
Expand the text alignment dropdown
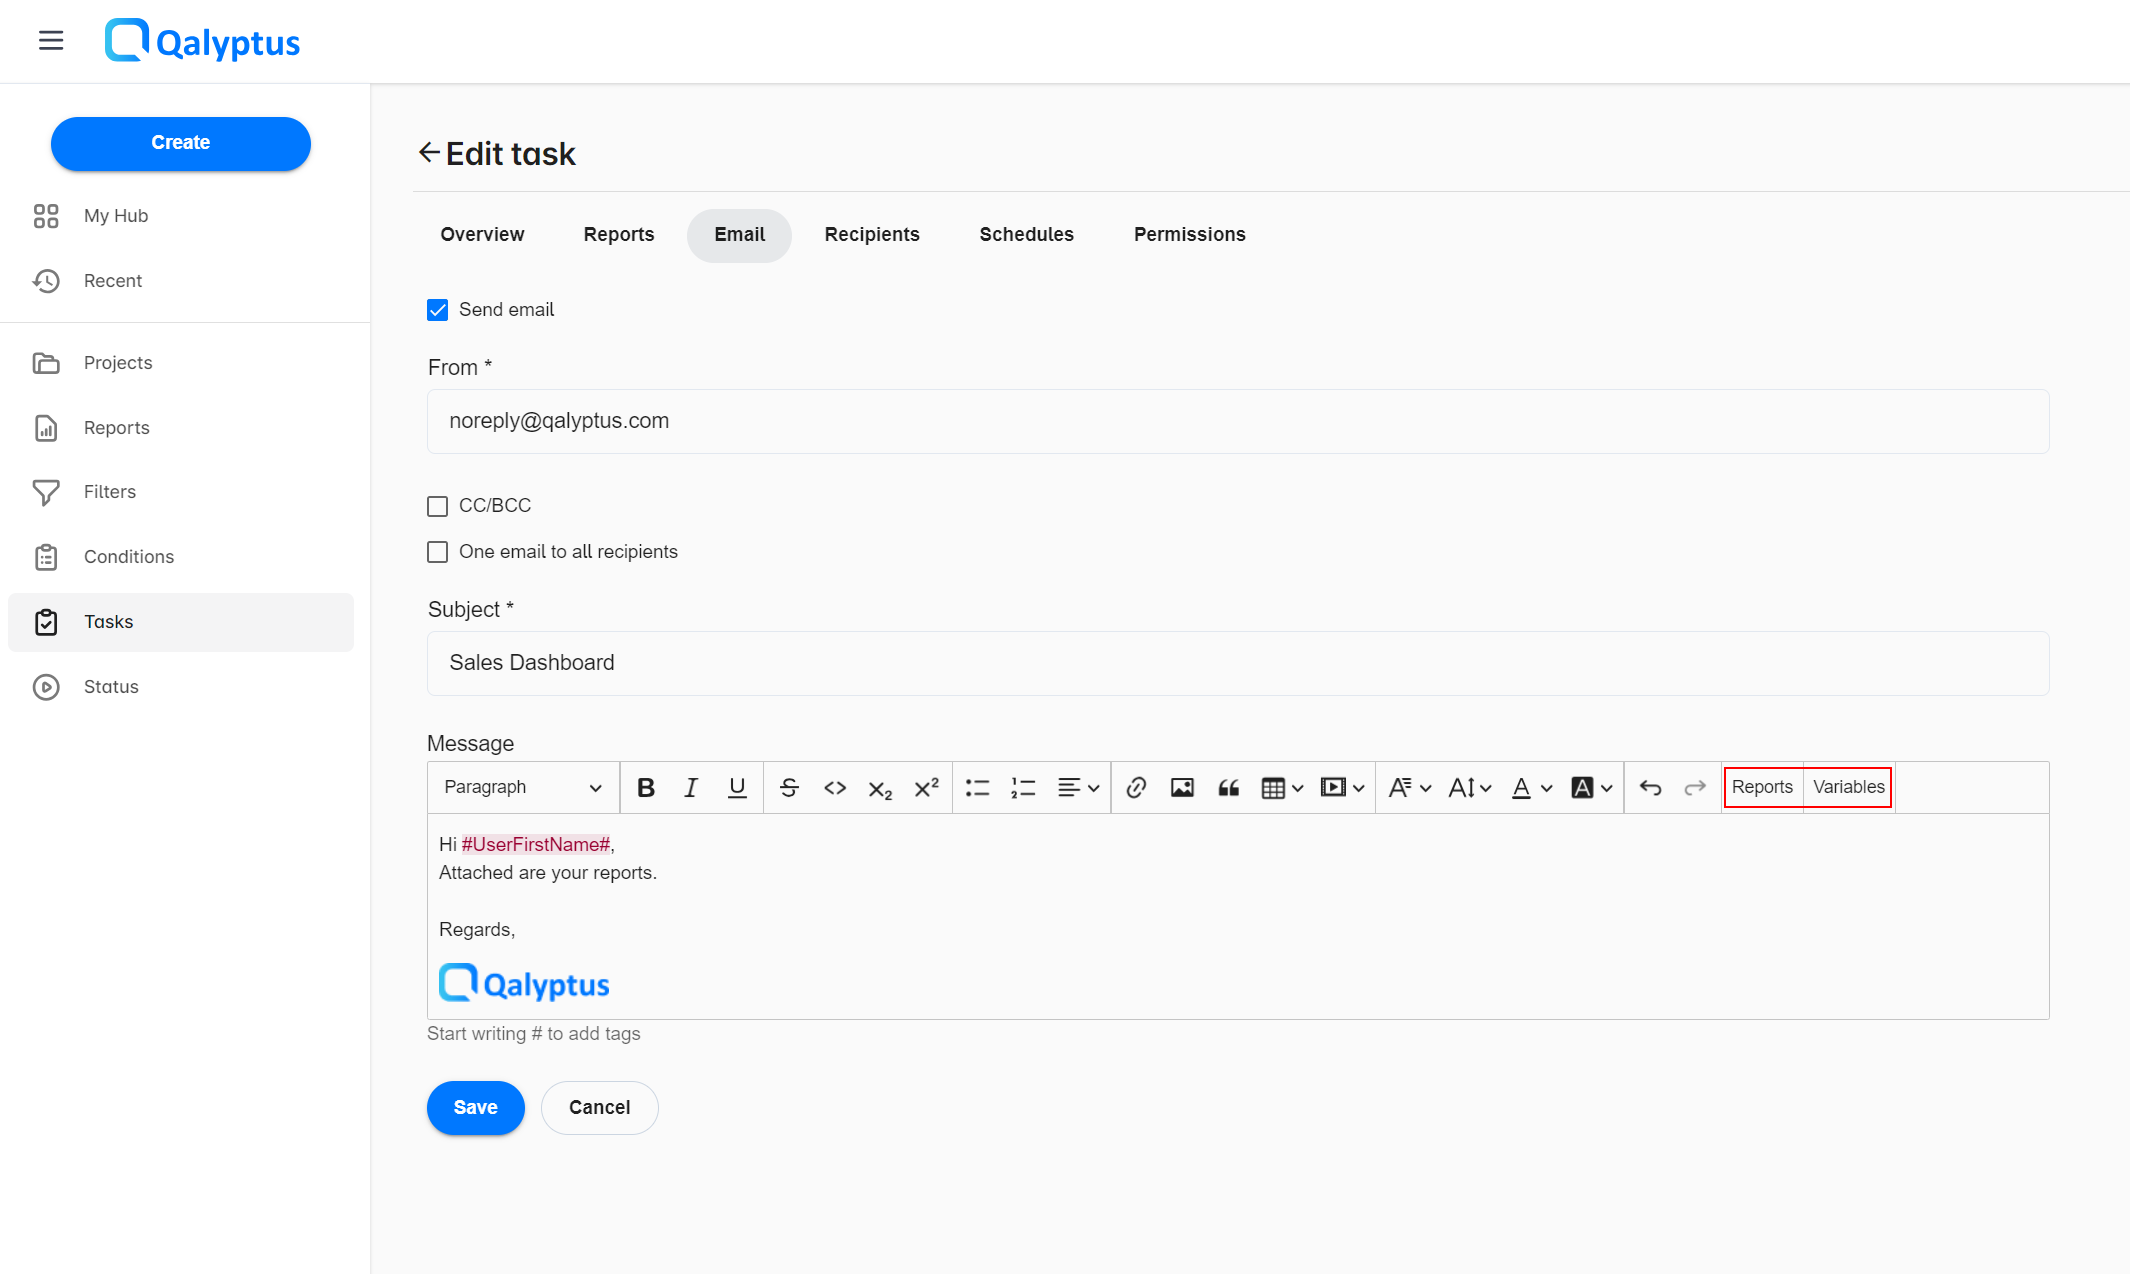[x=1079, y=788]
